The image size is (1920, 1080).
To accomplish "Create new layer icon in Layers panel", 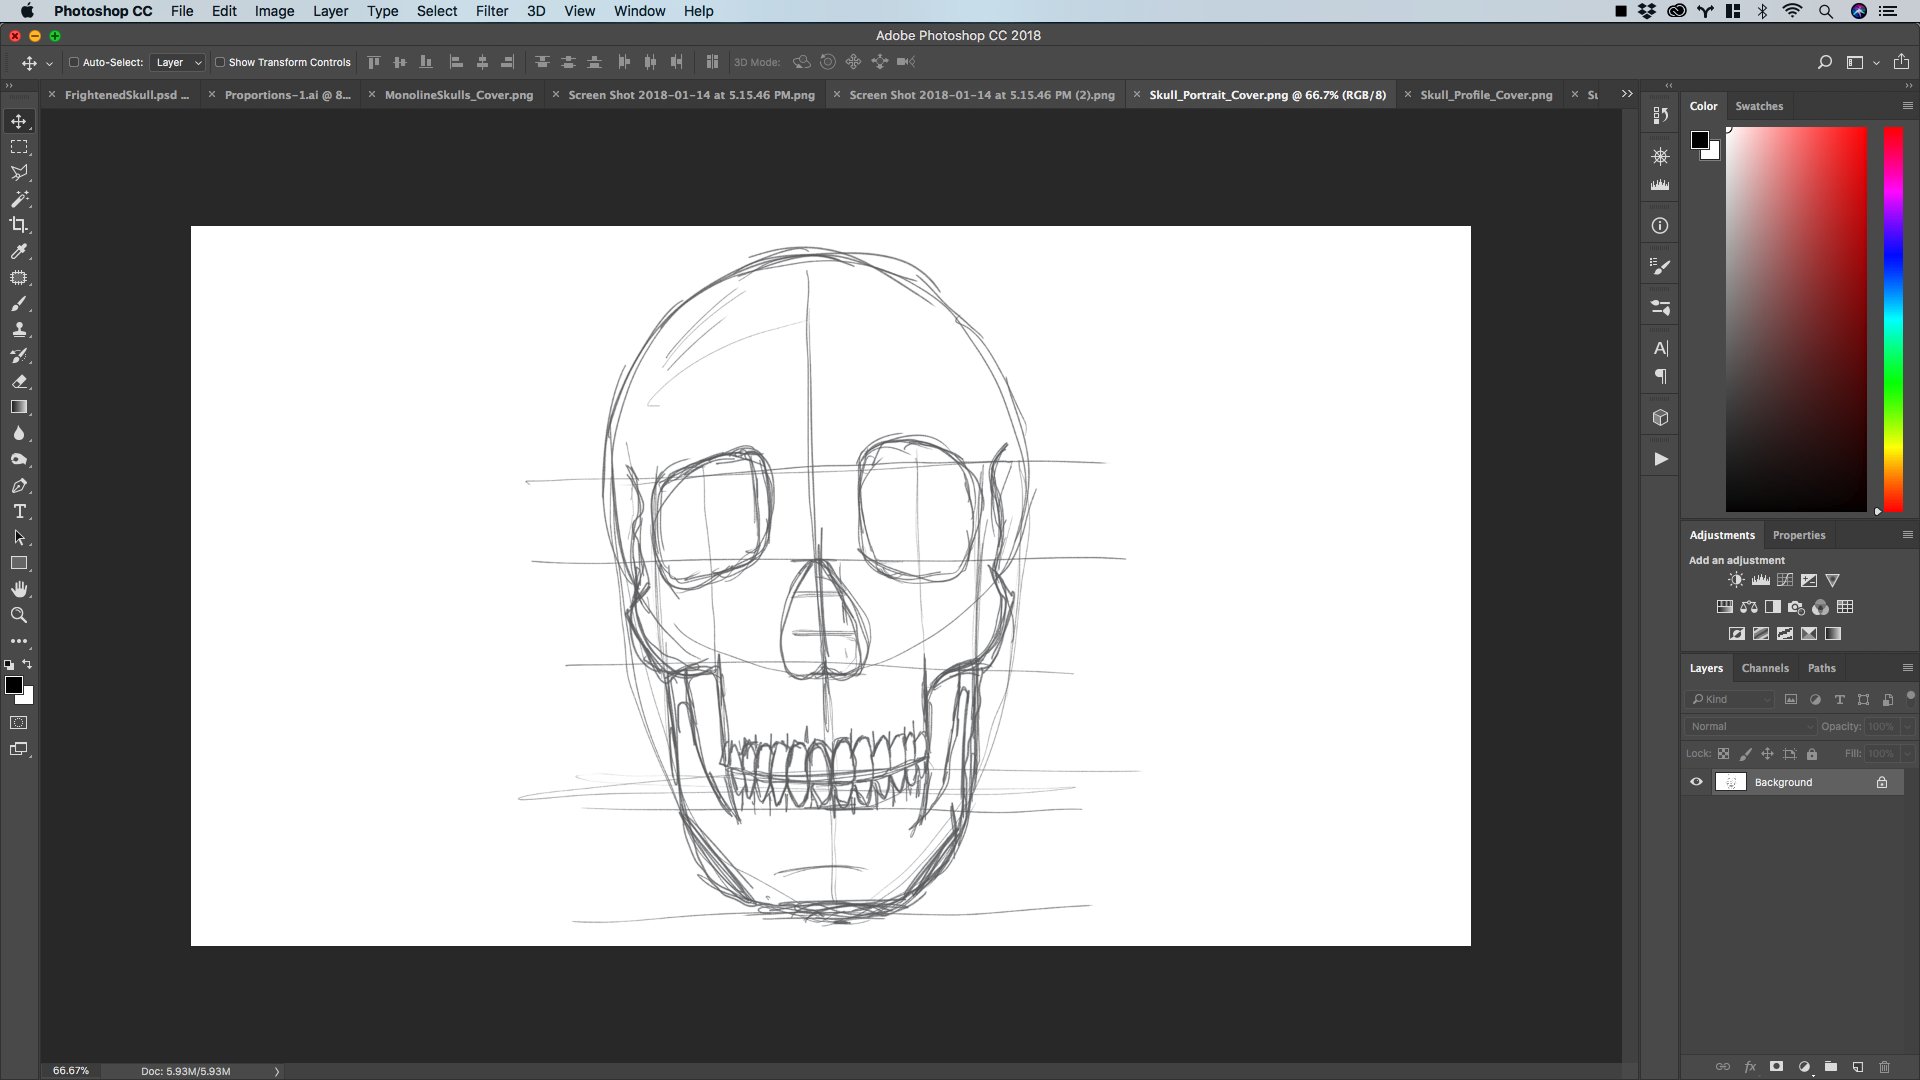I will click(x=1857, y=1067).
